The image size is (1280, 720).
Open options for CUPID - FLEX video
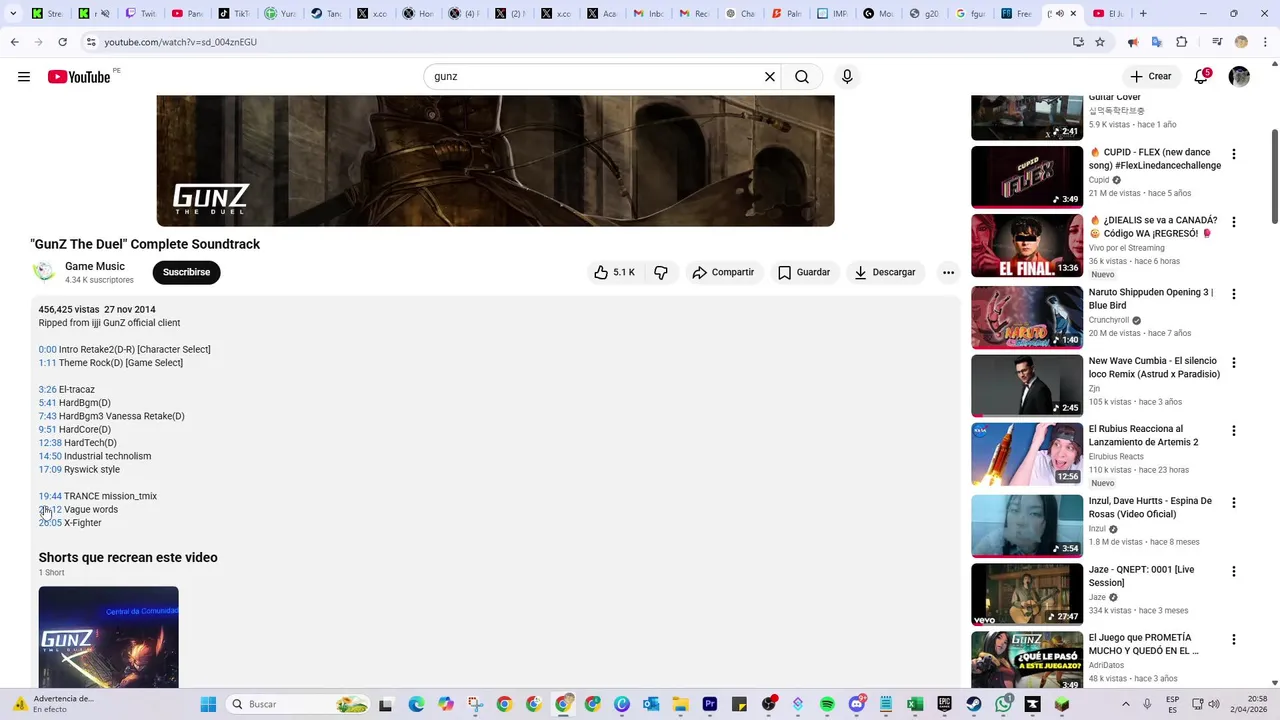click(1234, 154)
